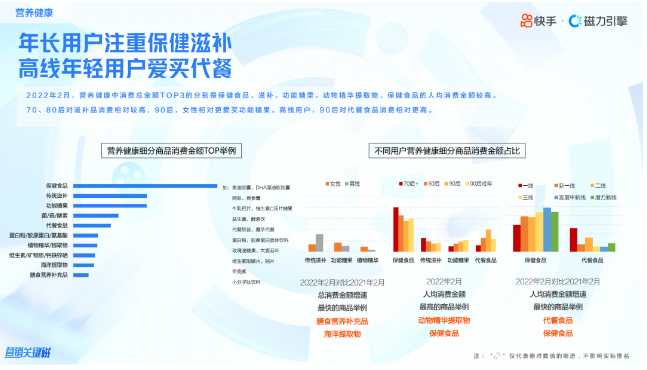Click the 保健食品 label in the TOP bar chart
The width and height of the screenshot is (647, 370).
[x=57, y=186]
